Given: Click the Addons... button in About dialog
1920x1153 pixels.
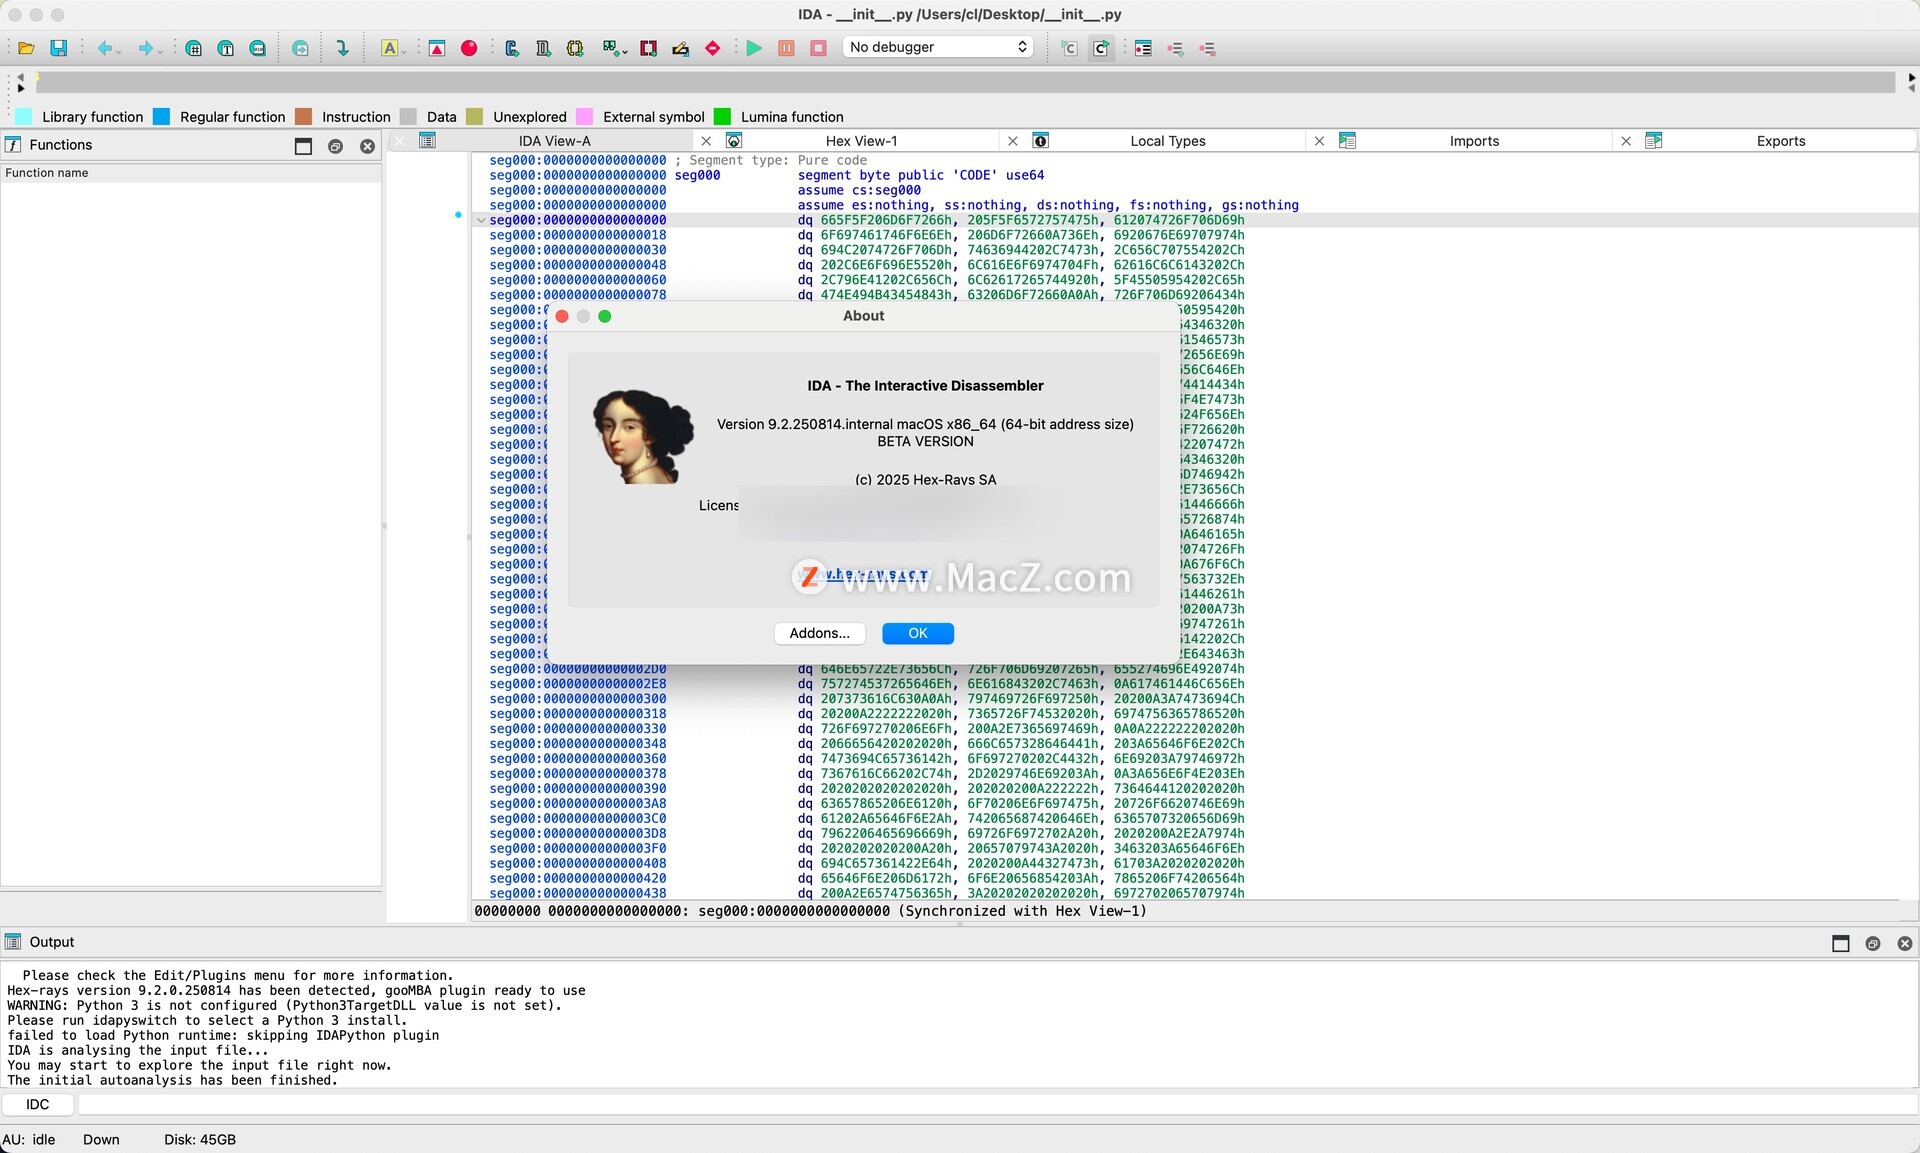Looking at the screenshot, I should 819,633.
